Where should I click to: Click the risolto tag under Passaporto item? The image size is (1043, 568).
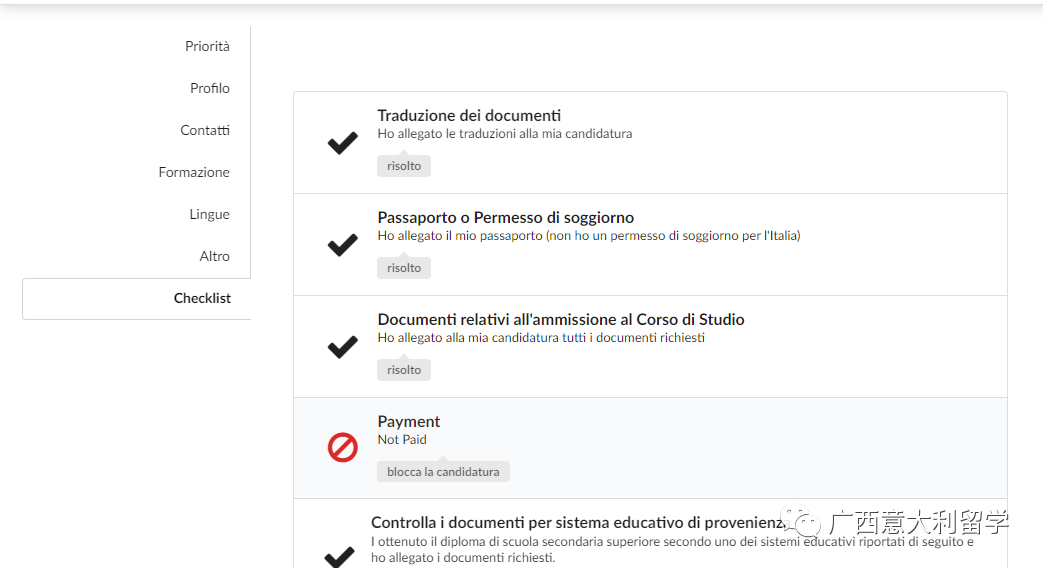point(404,268)
